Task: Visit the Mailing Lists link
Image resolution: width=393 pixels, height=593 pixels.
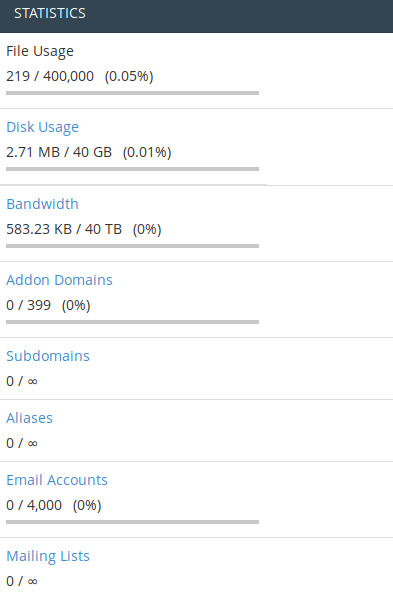Action: coord(48,556)
